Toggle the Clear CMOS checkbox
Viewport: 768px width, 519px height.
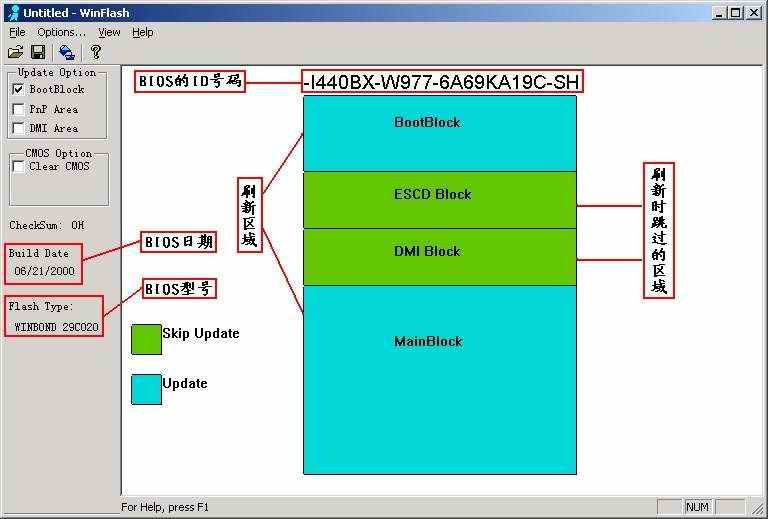pyautogui.click(x=18, y=167)
